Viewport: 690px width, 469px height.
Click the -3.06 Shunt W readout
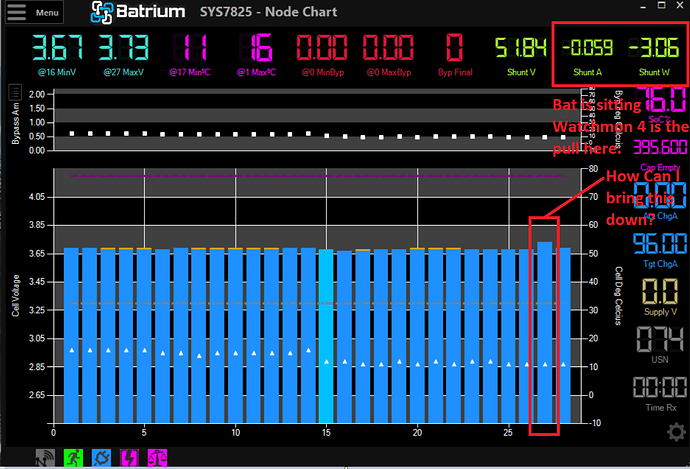(x=654, y=48)
